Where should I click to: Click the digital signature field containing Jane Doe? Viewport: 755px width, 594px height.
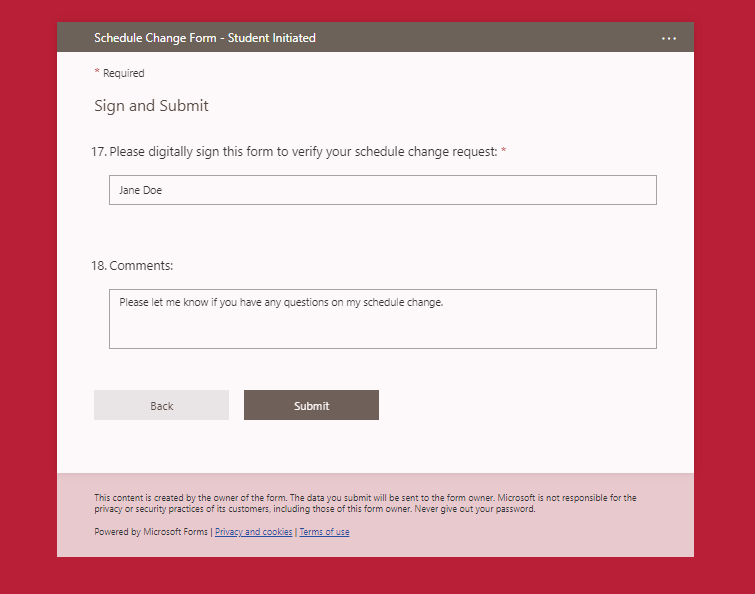[x=383, y=190]
